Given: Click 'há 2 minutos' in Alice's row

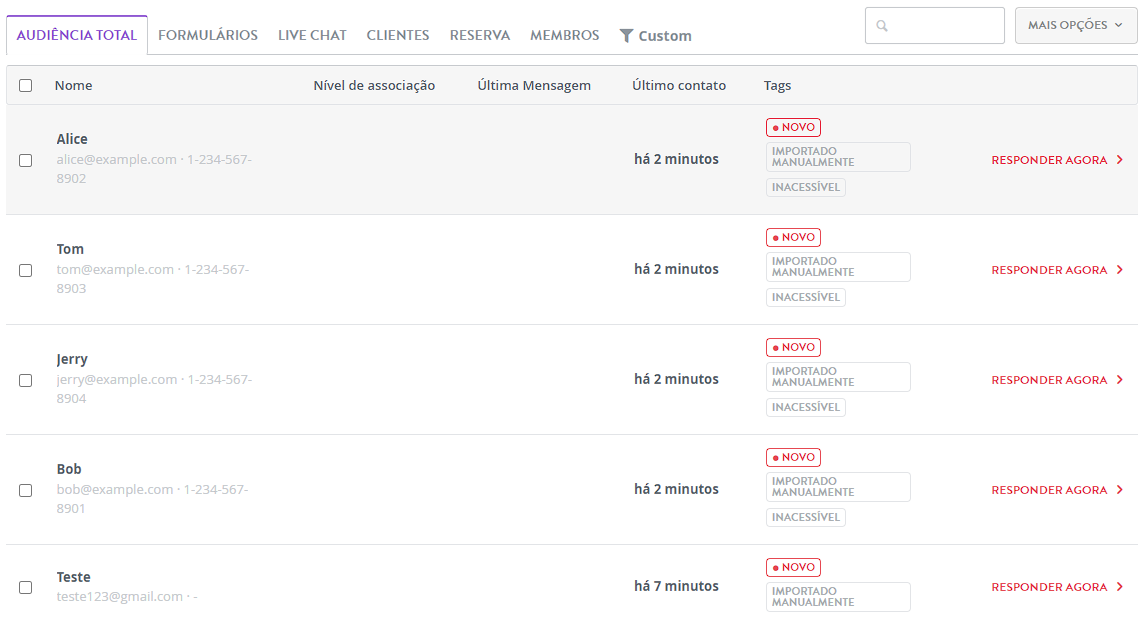Looking at the screenshot, I should [x=676, y=159].
